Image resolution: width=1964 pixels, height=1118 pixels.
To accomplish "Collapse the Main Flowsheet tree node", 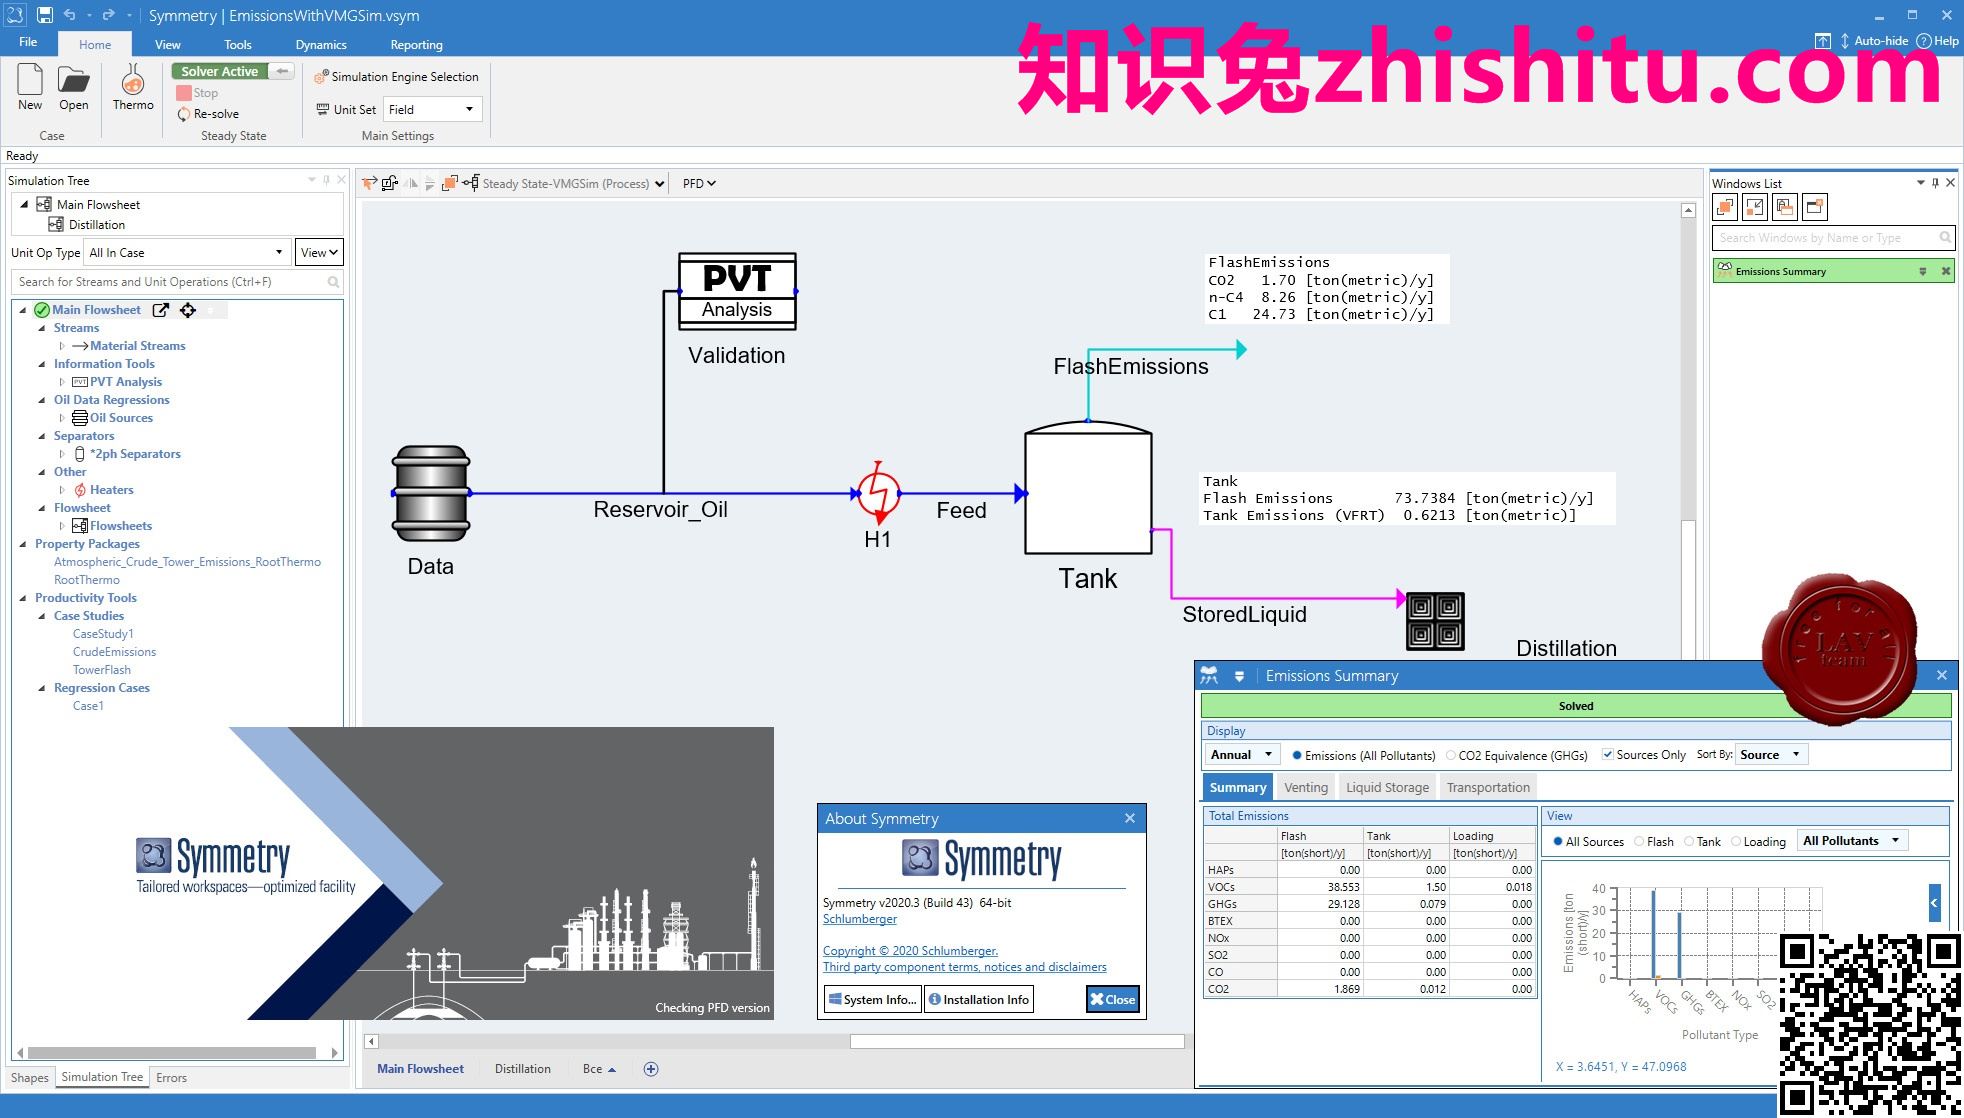I will pos(23,310).
